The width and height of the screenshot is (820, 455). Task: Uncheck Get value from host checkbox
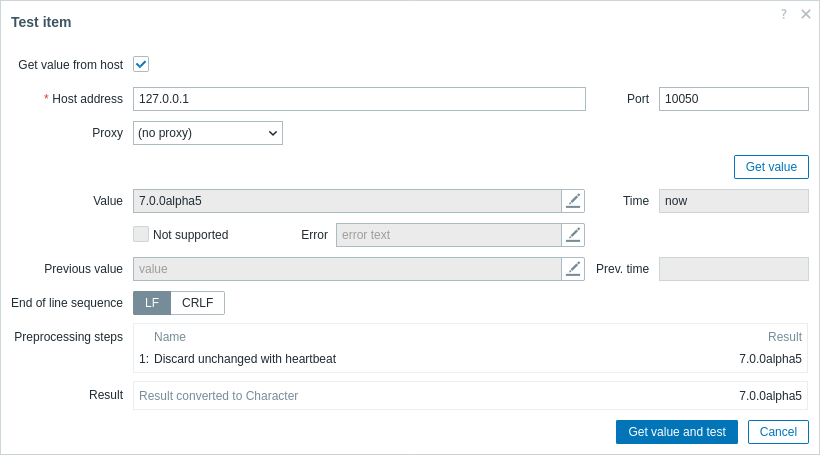(141, 64)
